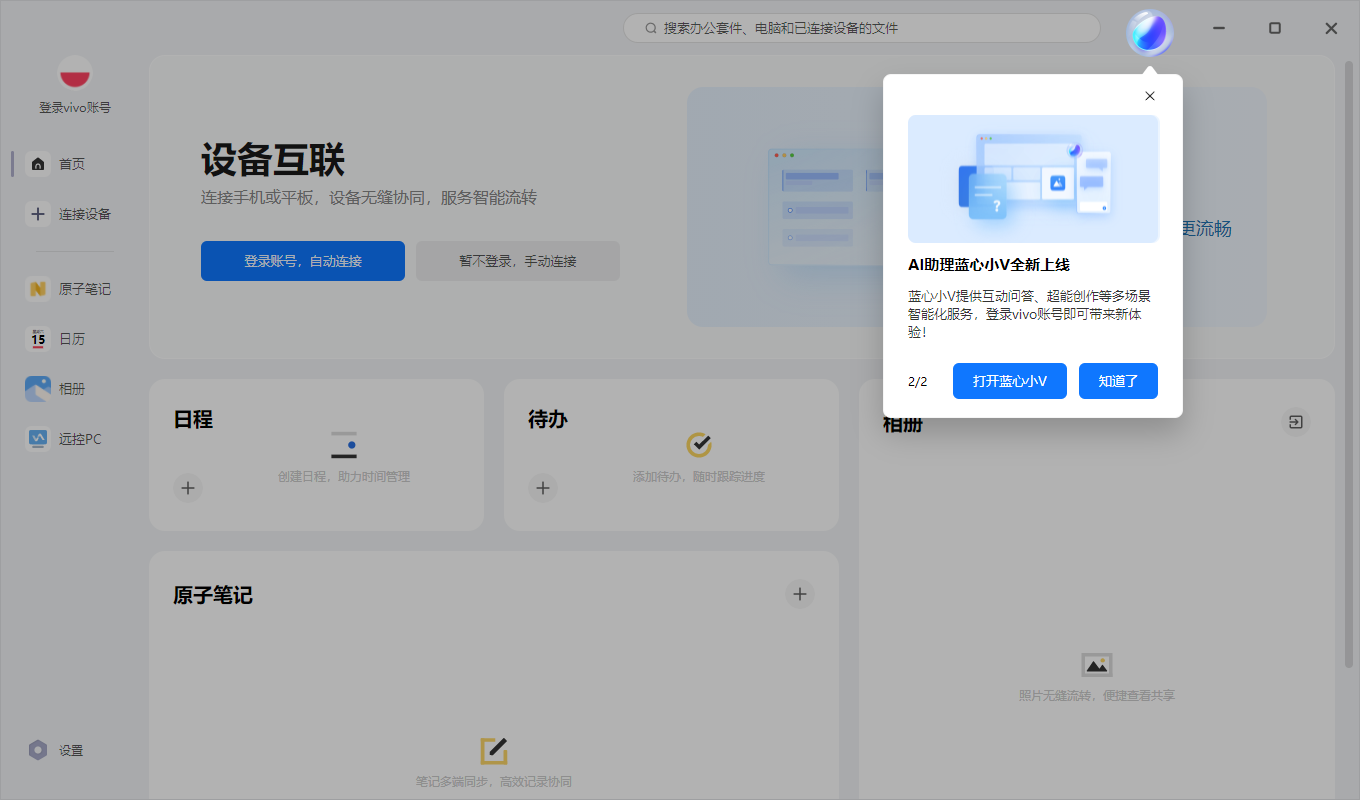Click the 设备互联 heading
The width and height of the screenshot is (1360, 800).
(273, 160)
